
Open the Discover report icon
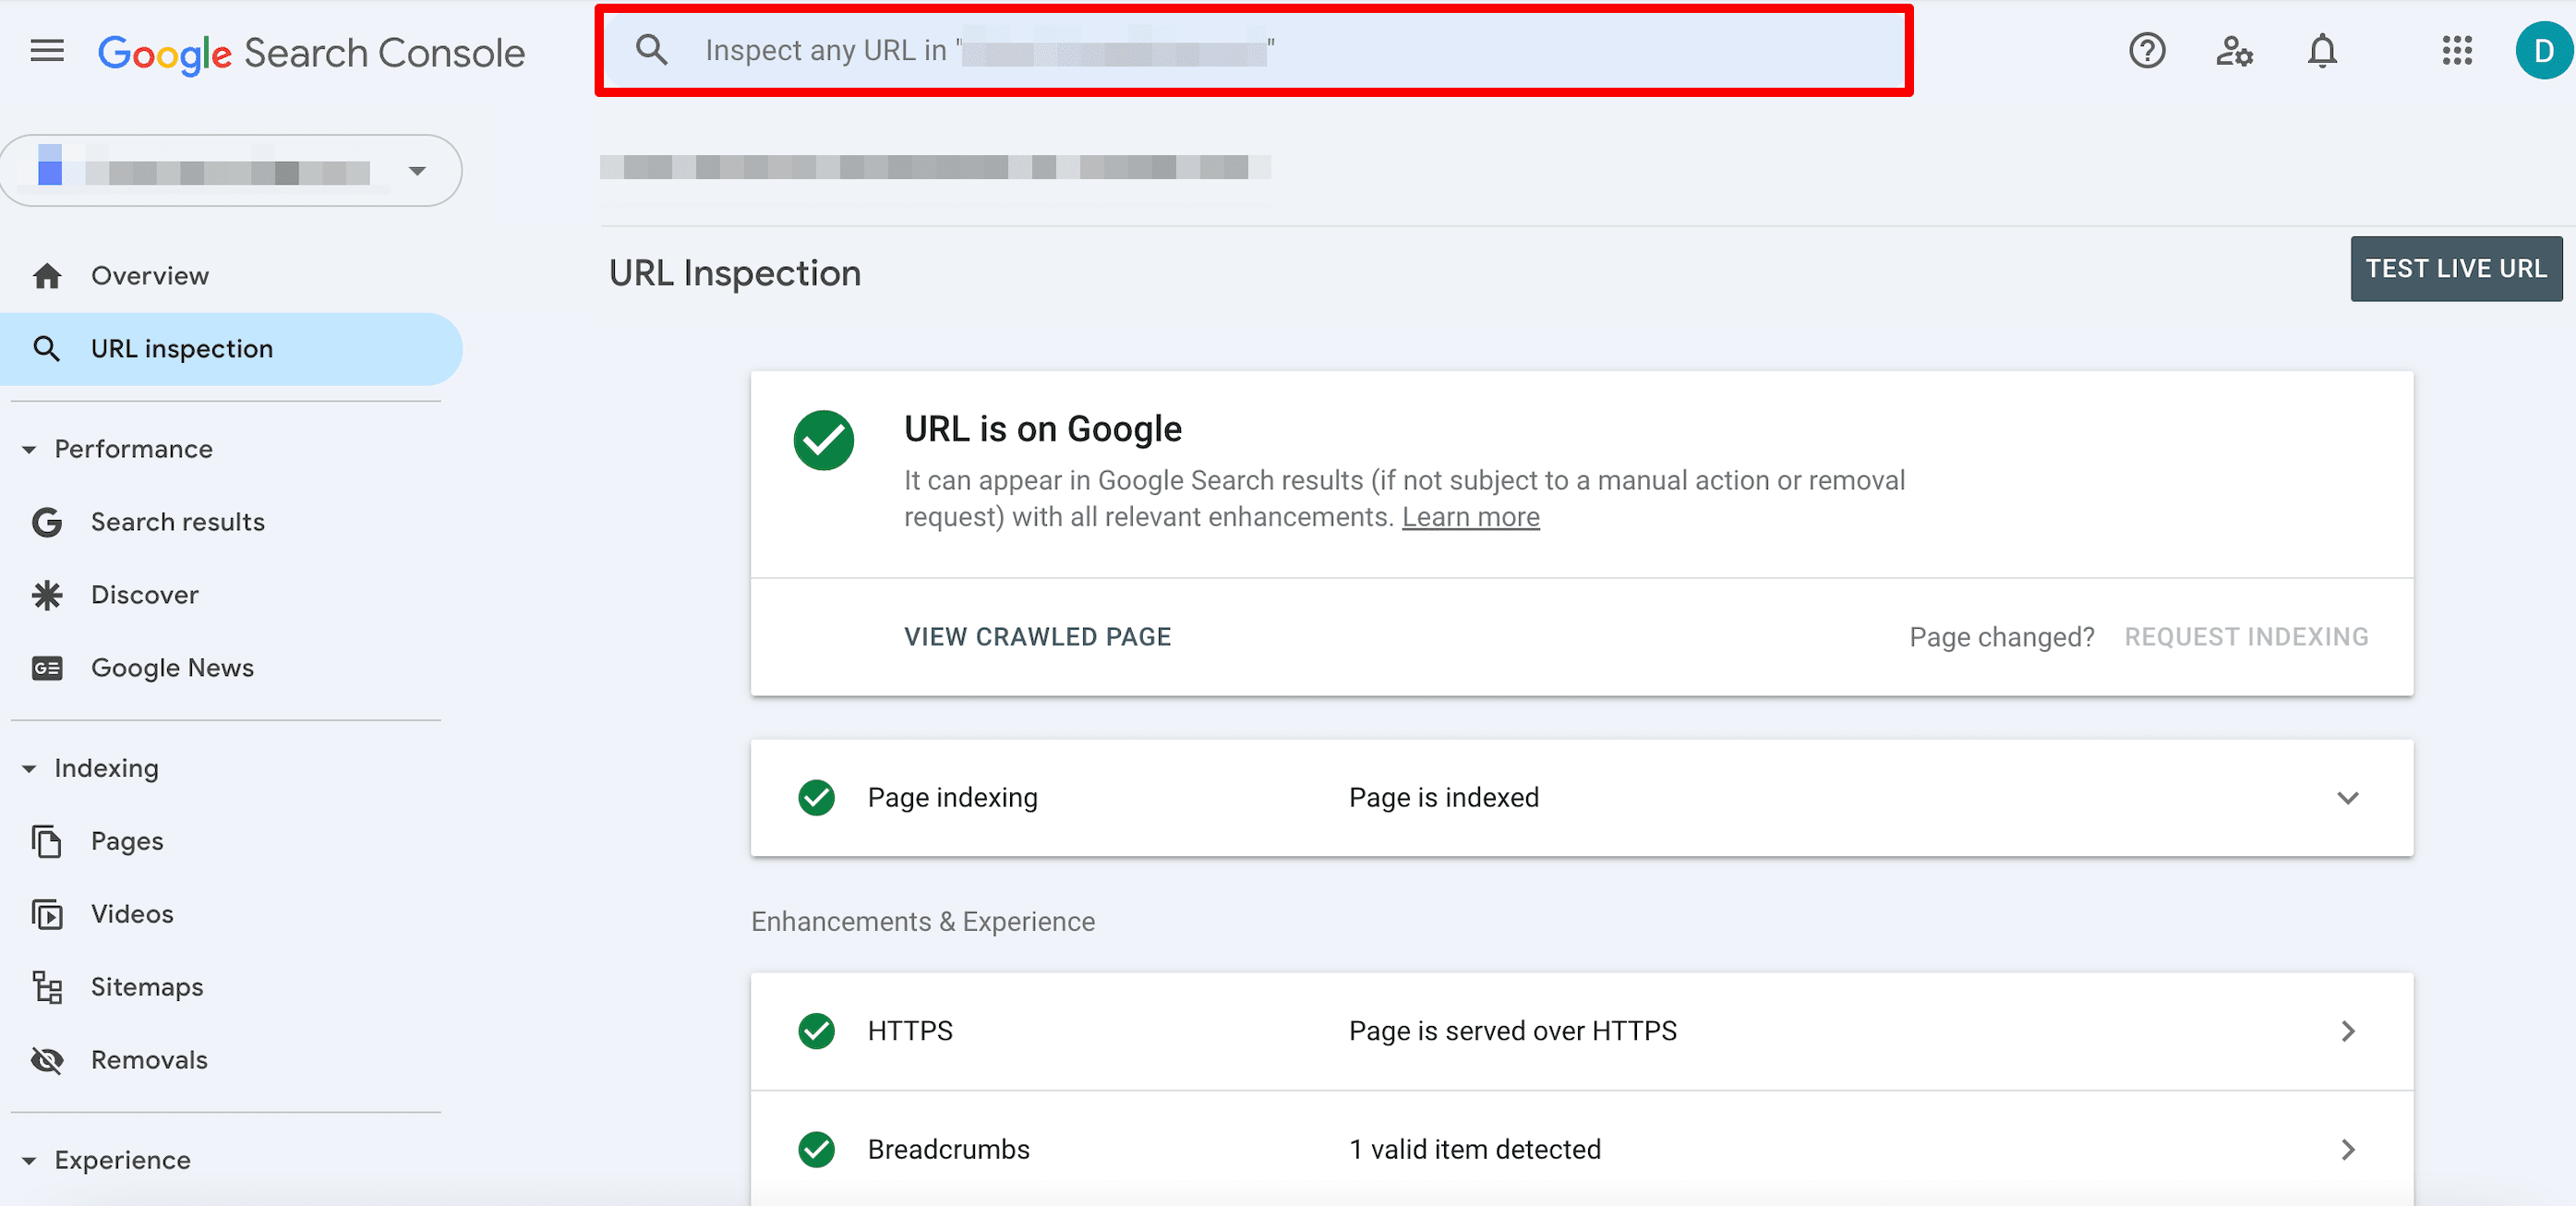(x=46, y=594)
